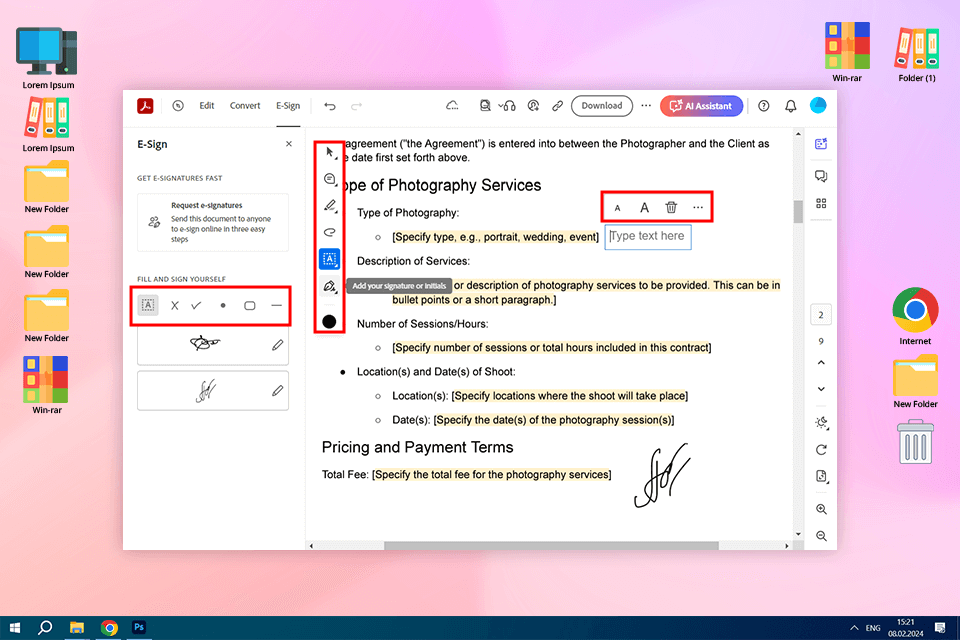Choose the second saved initials
The width and height of the screenshot is (960, 640).
(206, 390)
